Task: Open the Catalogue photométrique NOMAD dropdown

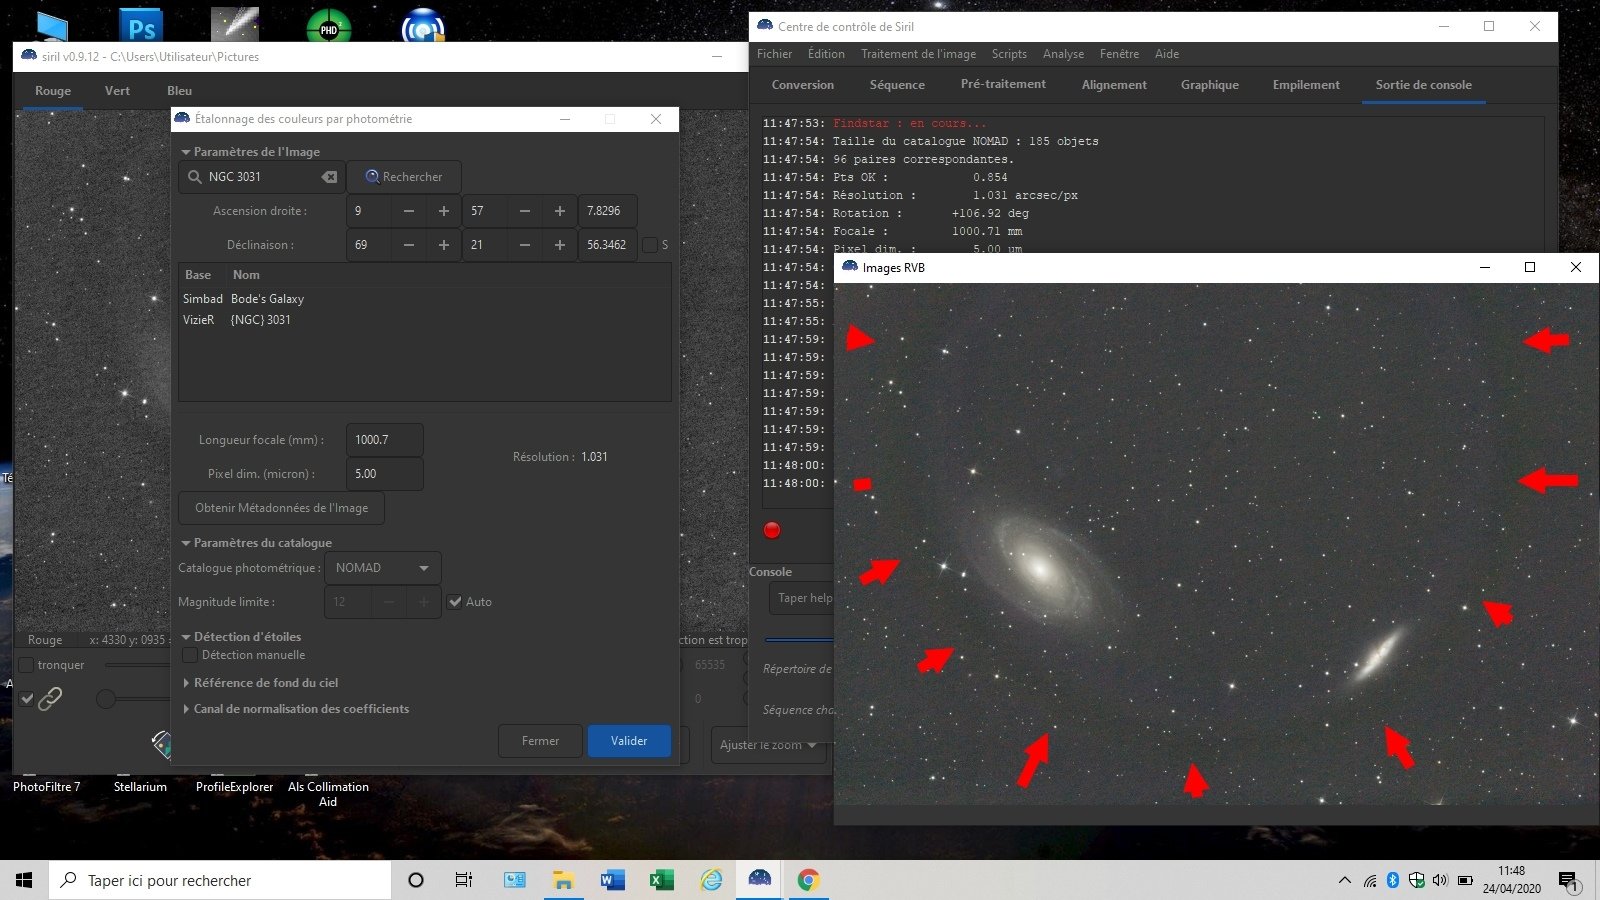Action: click(x=384, y=568)
